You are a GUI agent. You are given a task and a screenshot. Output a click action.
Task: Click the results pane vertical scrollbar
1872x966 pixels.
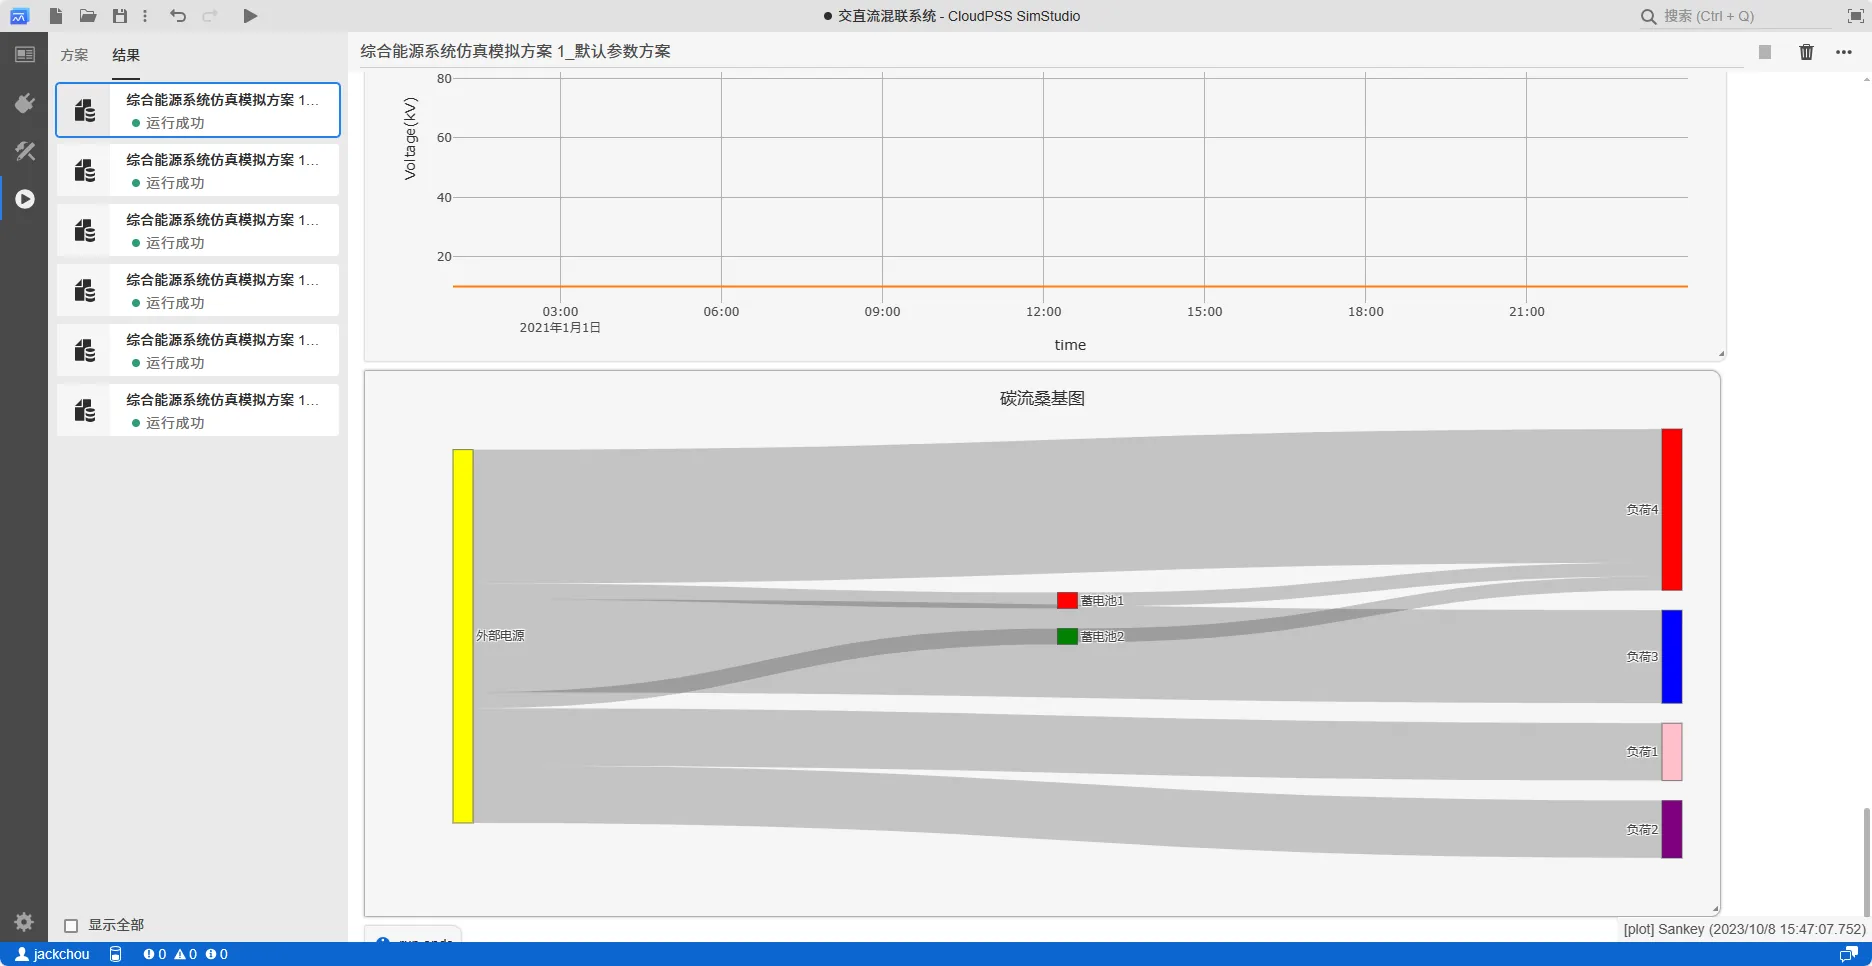[1866, 860]
